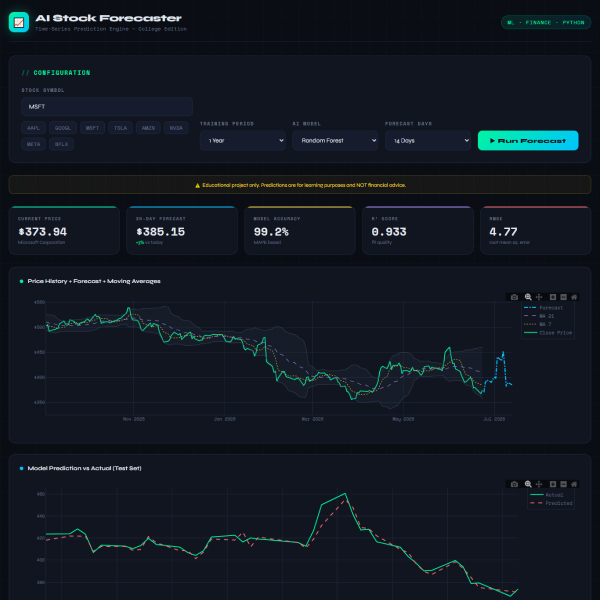Click the '// CONFIGURATION' section label
Image resolution: width=600 pixels, height=600 pixels.
click(x=56, y=73)
